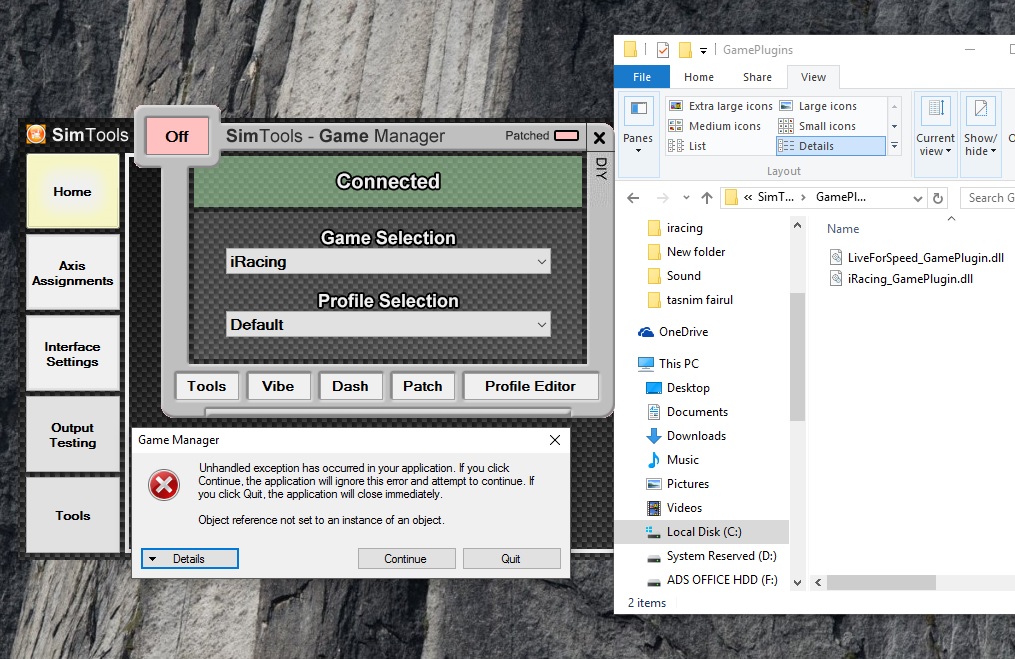The image size is (1015, 659).
Task: Expand the layout gallery more arrow
Action: click(895, 146)
